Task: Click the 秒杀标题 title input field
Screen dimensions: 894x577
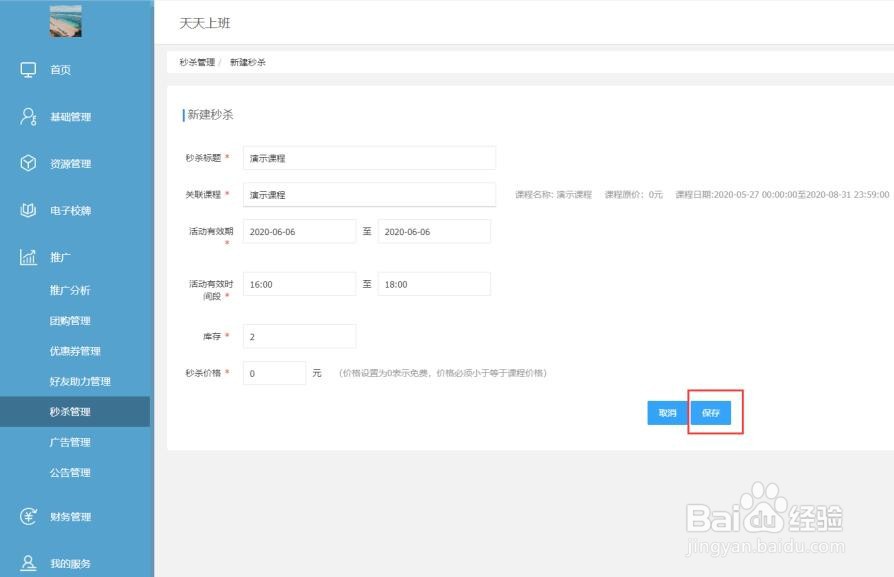Action: pyautogui.click(x=368, y=158)
